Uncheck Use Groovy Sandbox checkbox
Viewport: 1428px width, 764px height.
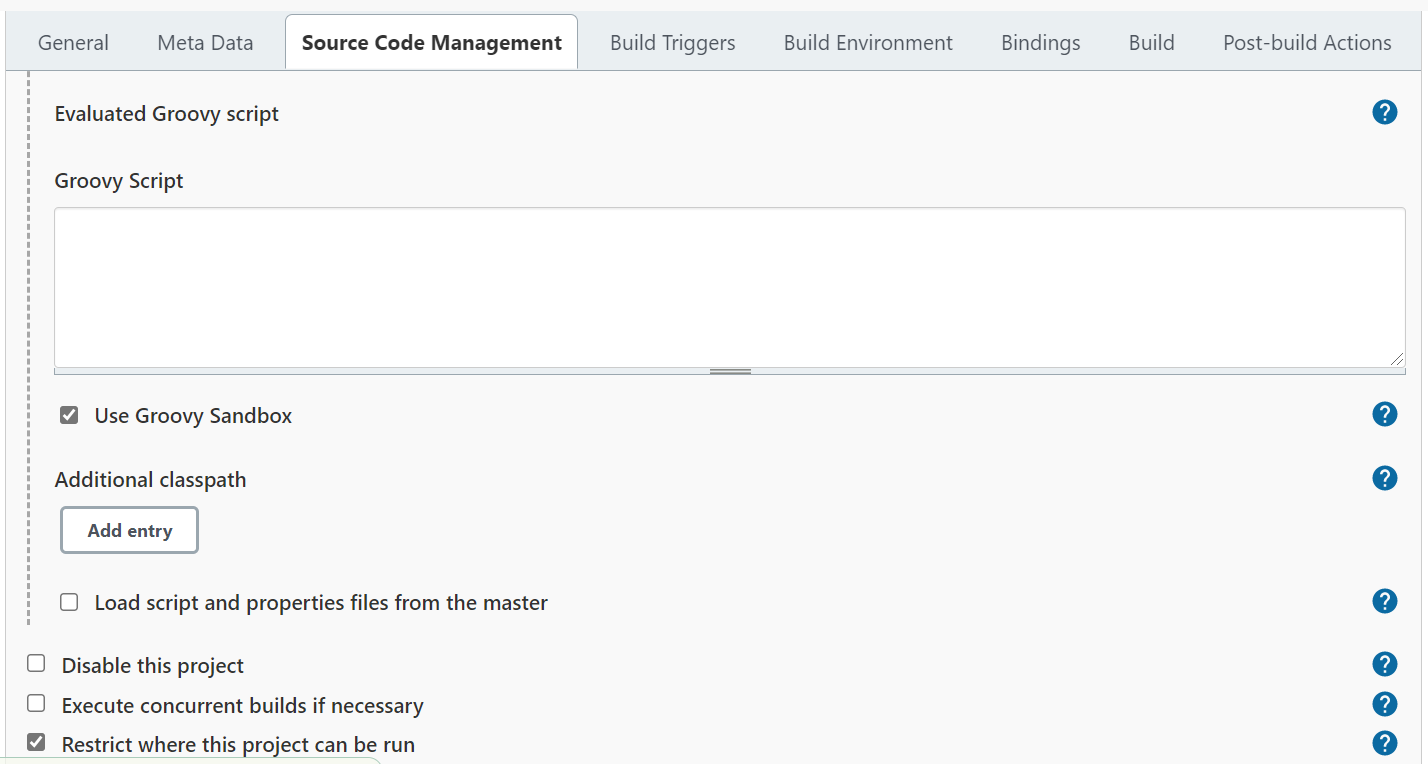tap(69, 415)
